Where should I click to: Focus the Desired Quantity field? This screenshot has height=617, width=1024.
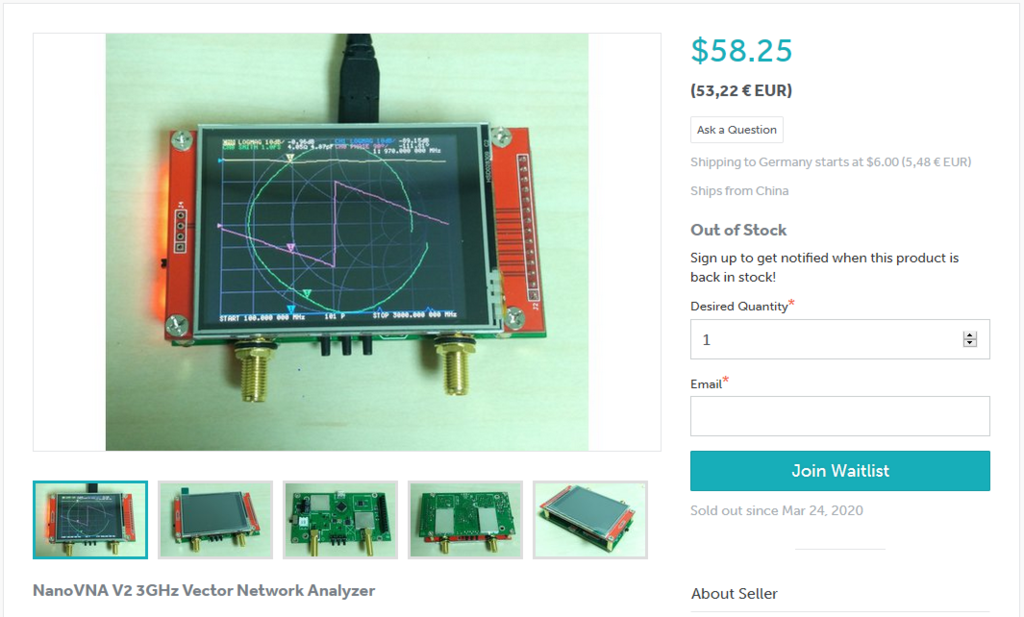click(x=840, y=340)
